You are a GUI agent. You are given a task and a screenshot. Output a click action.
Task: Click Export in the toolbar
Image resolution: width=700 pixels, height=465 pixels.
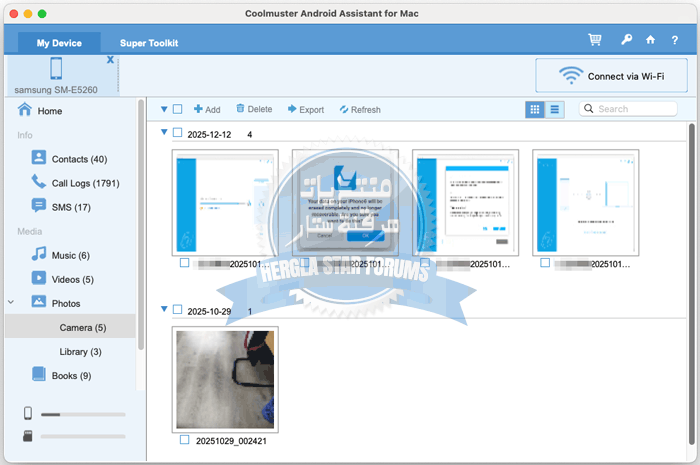point(305,109)
